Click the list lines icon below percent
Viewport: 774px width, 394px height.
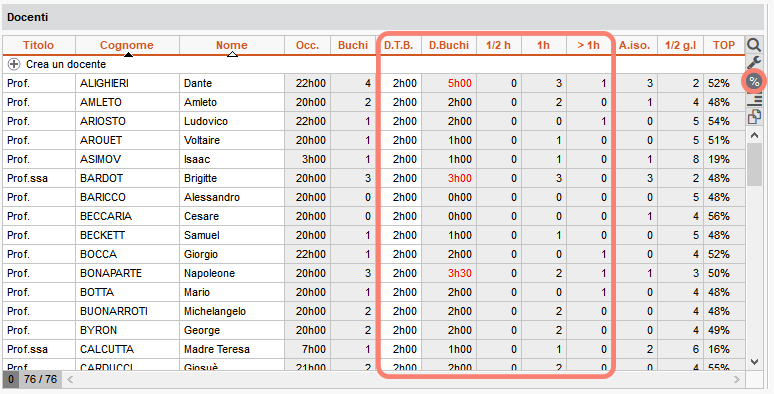pyautogui.click(x=754, y=100)
